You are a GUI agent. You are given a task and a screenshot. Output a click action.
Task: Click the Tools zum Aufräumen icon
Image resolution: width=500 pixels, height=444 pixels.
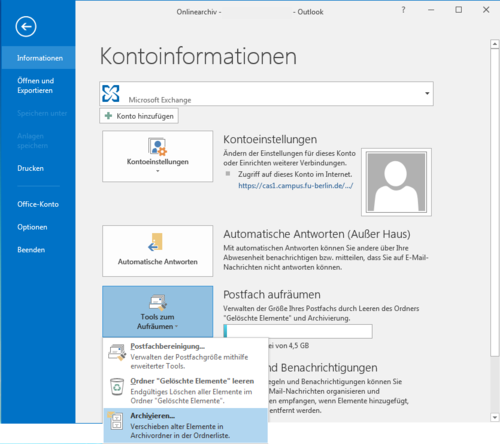(x=158, y=302)
